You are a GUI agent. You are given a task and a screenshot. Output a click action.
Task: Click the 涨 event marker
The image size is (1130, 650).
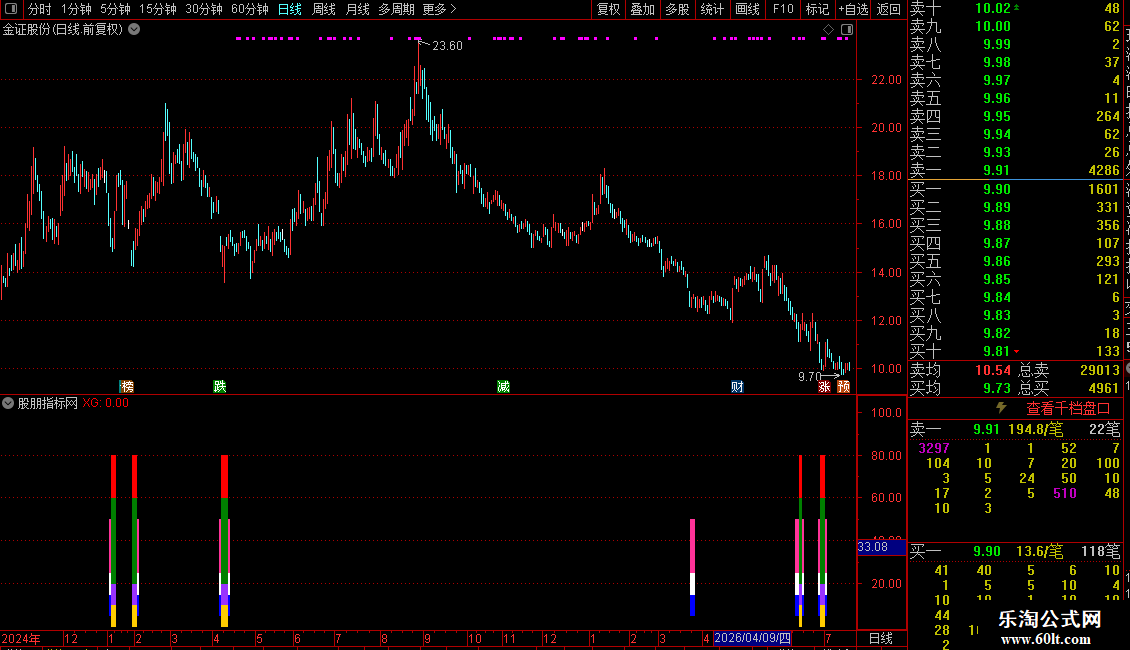coord(824,386)
